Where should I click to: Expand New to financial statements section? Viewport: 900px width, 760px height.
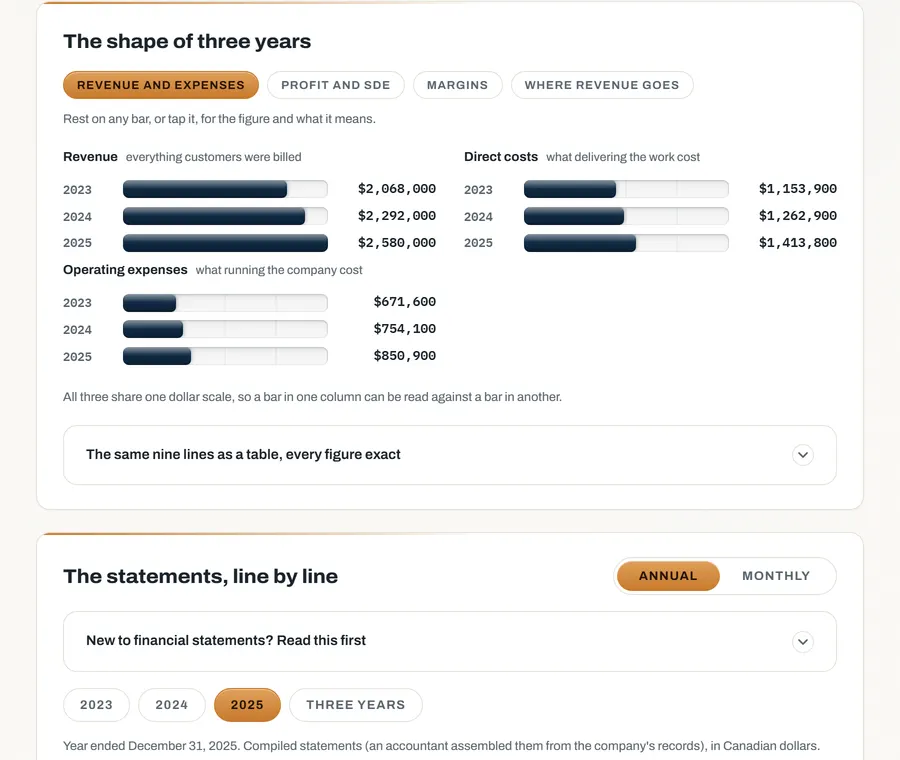click(449, 641)
